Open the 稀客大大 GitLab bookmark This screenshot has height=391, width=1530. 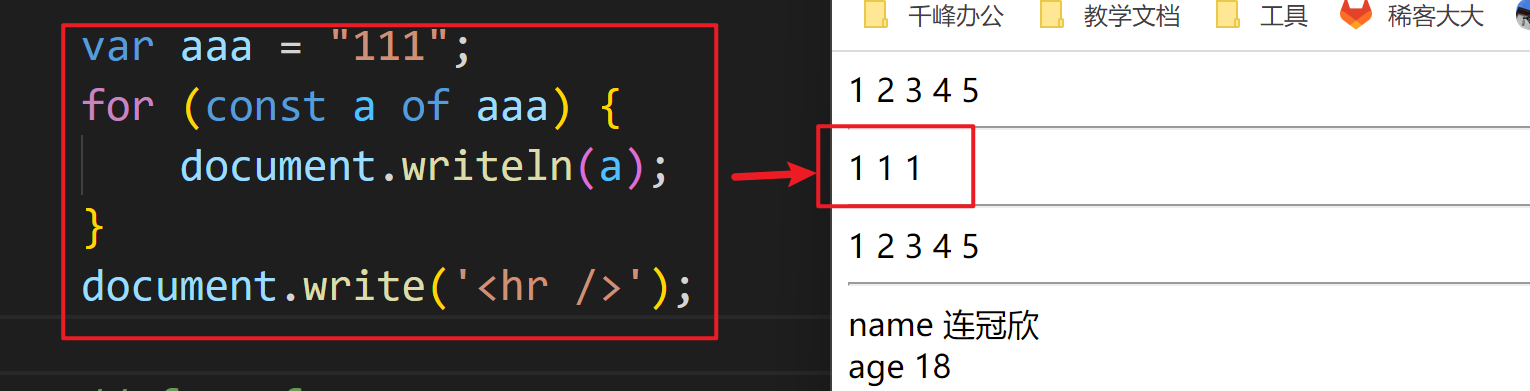[x=1412, y=15]
